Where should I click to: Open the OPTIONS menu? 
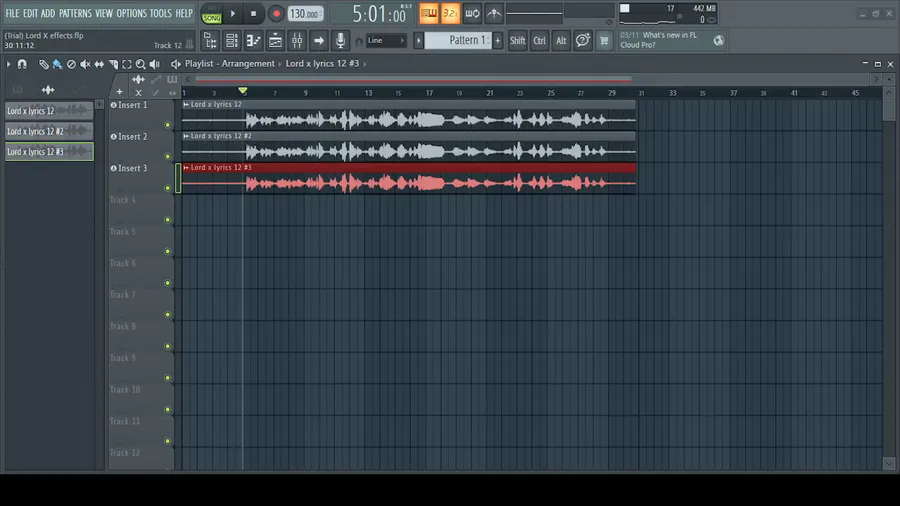pos(131,13)
